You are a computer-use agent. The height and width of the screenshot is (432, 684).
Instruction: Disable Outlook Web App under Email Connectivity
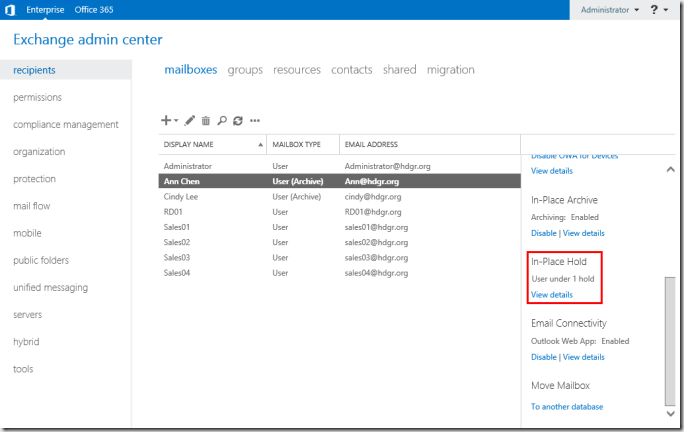tap(543, 357)
